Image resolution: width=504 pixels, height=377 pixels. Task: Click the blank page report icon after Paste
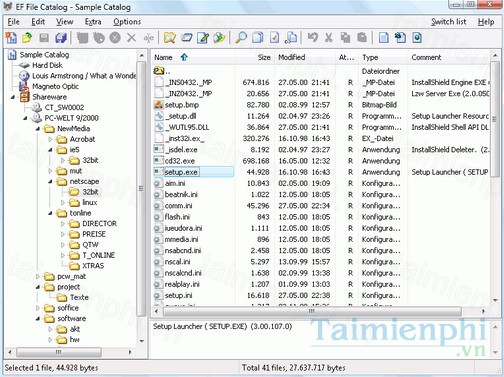point(384,38)
